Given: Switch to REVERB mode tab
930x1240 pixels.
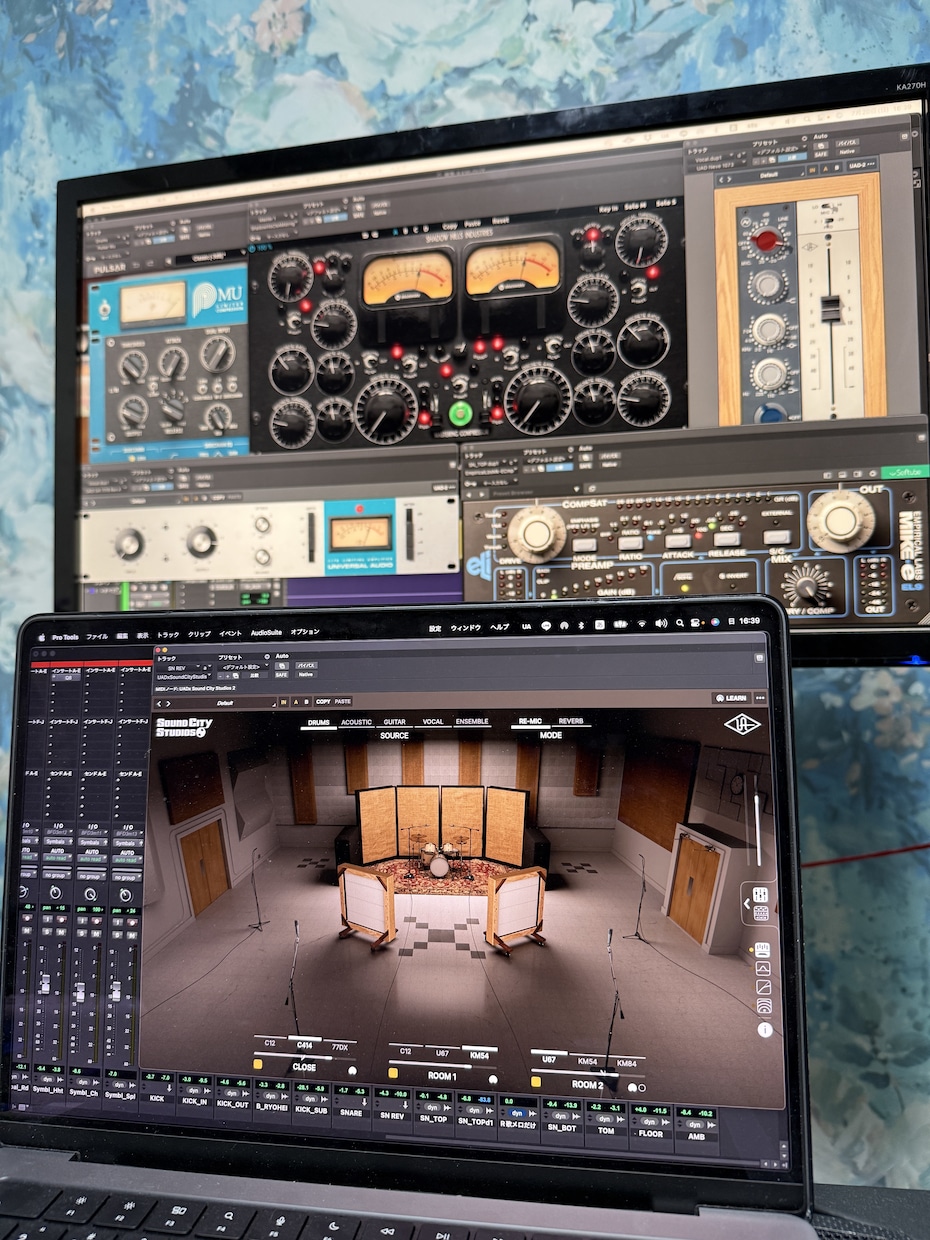Looking at the screenshot, I should (571, 721).
